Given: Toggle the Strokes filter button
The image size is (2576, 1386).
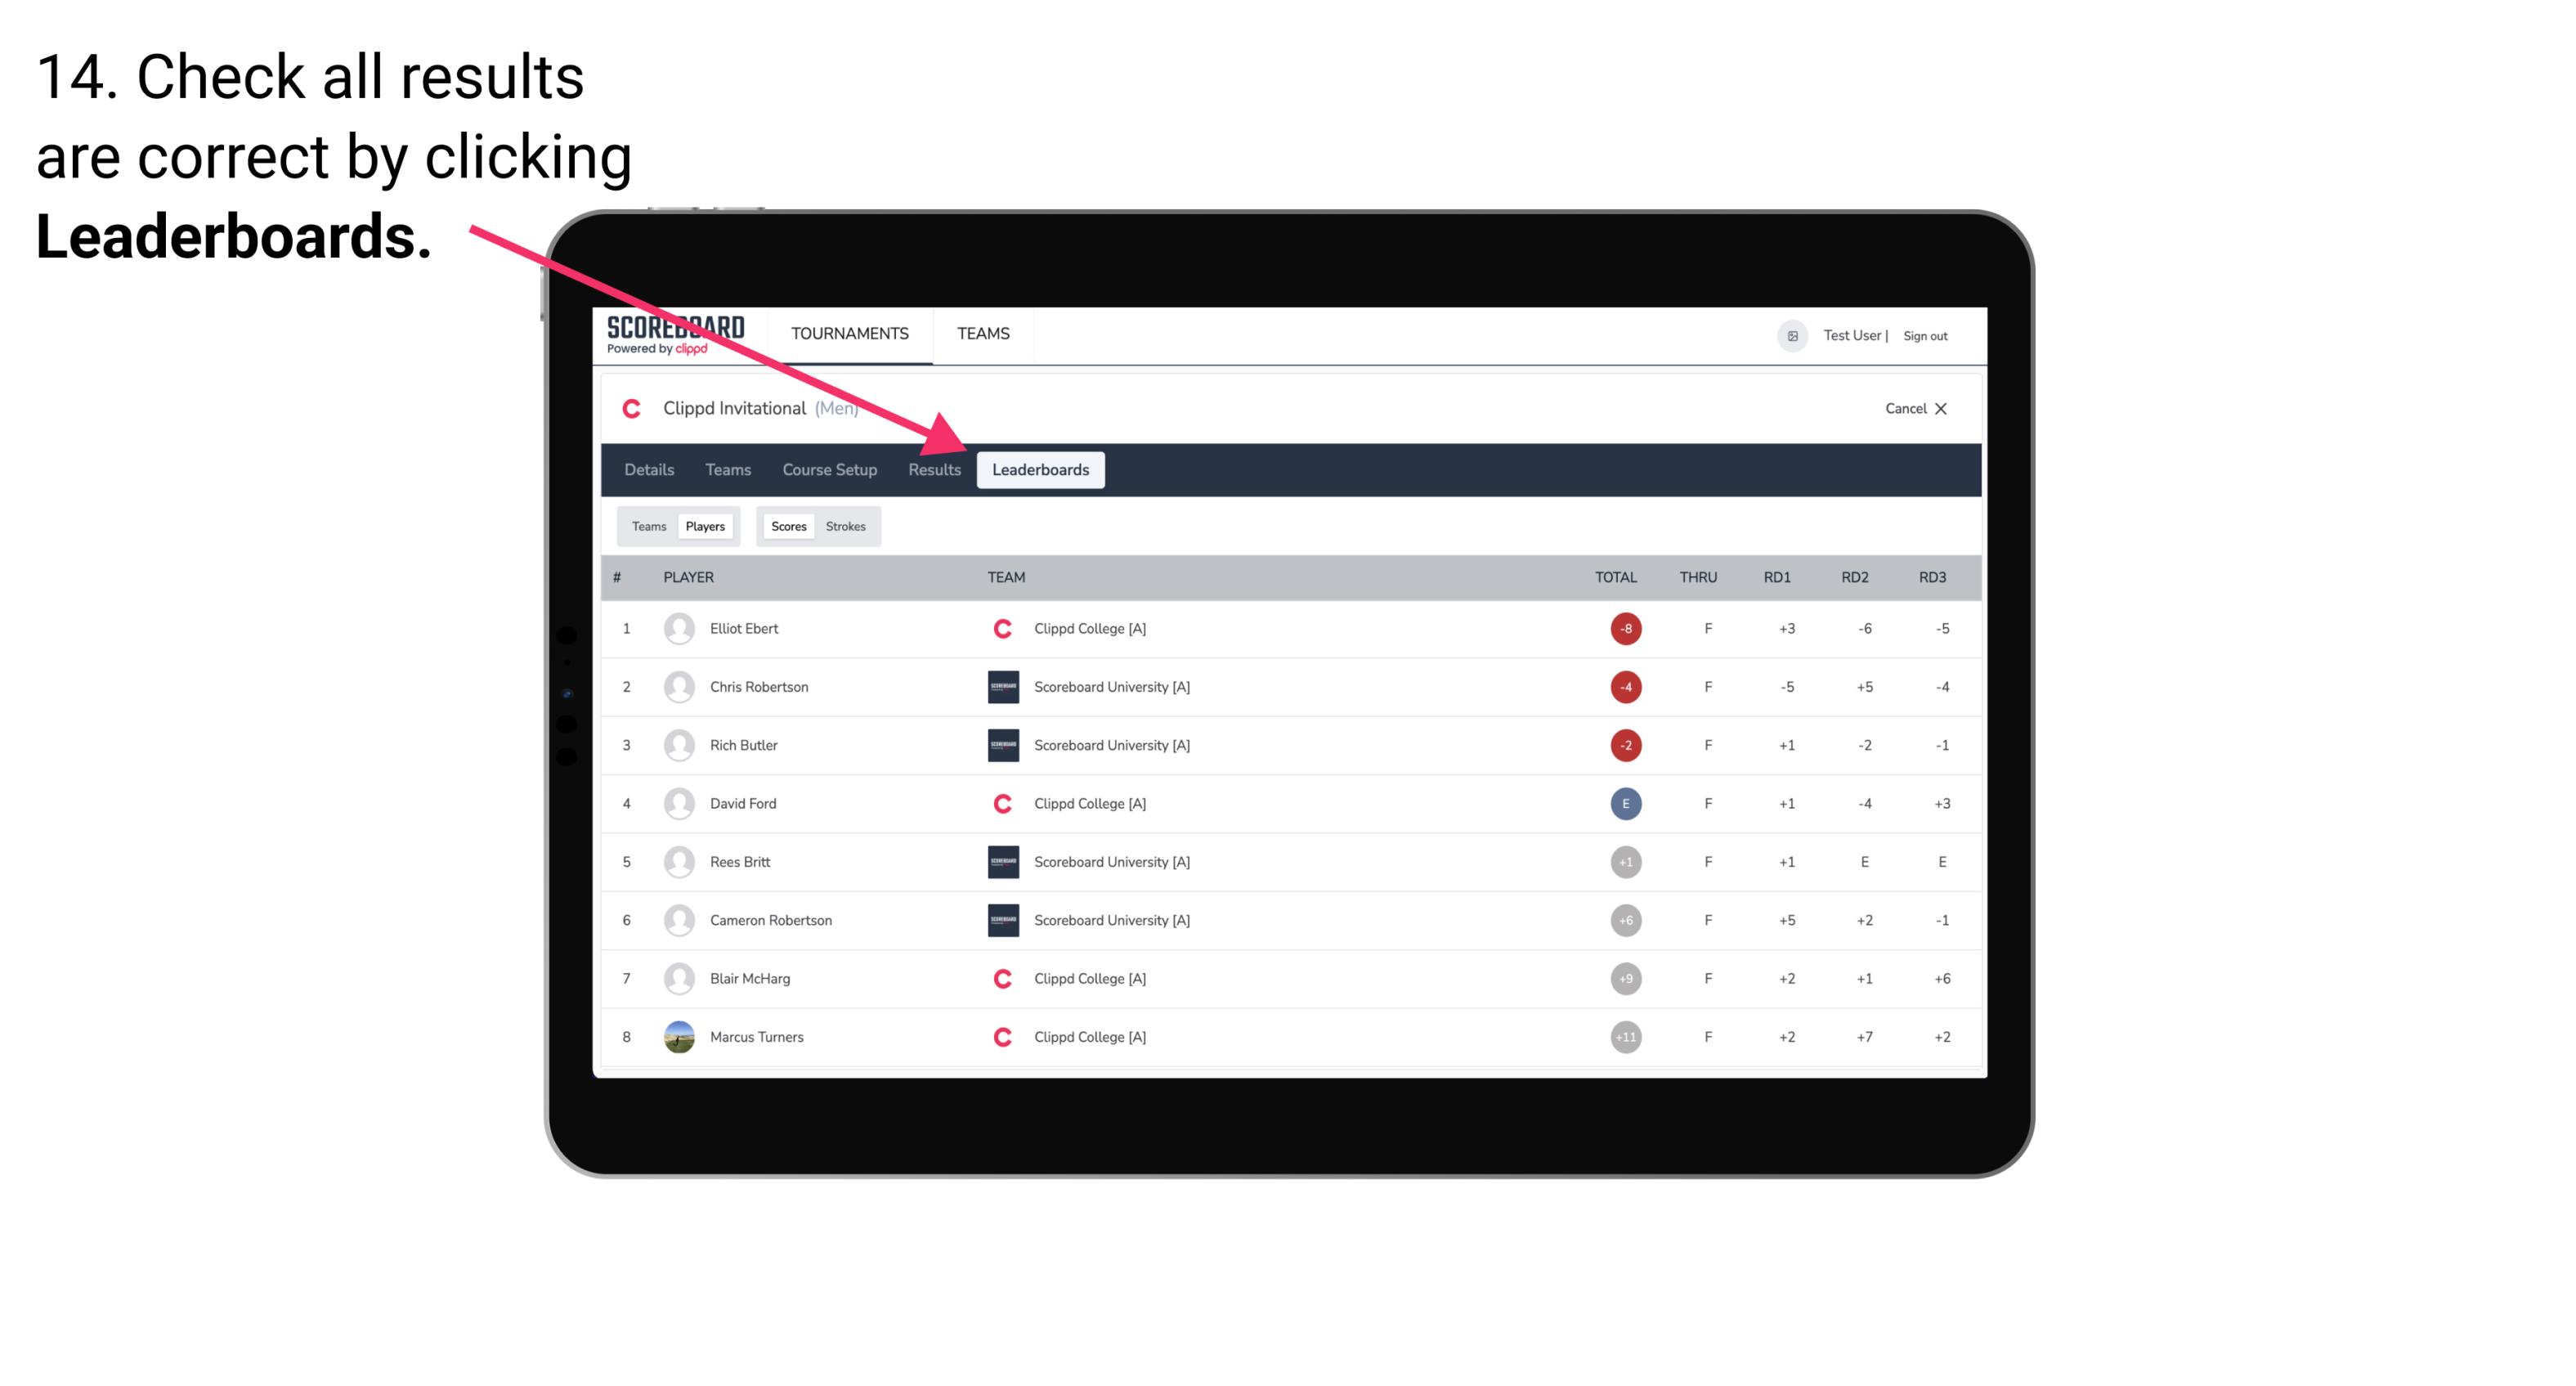Looking at the screenshot, I should pos(848,526).
